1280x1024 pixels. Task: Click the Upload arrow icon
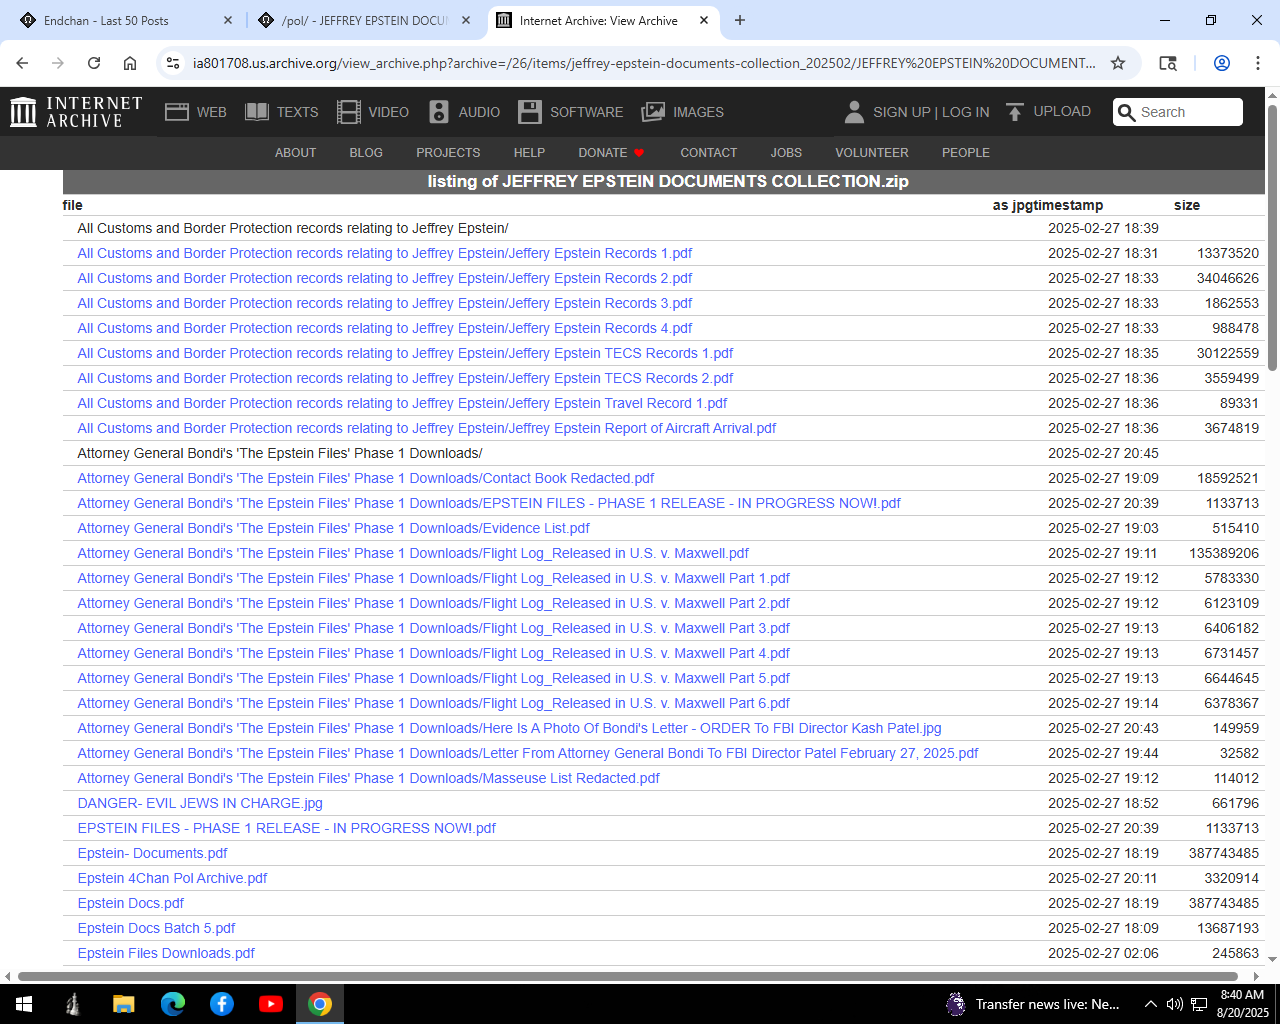pyautogui.click(x=1015, y=112)
